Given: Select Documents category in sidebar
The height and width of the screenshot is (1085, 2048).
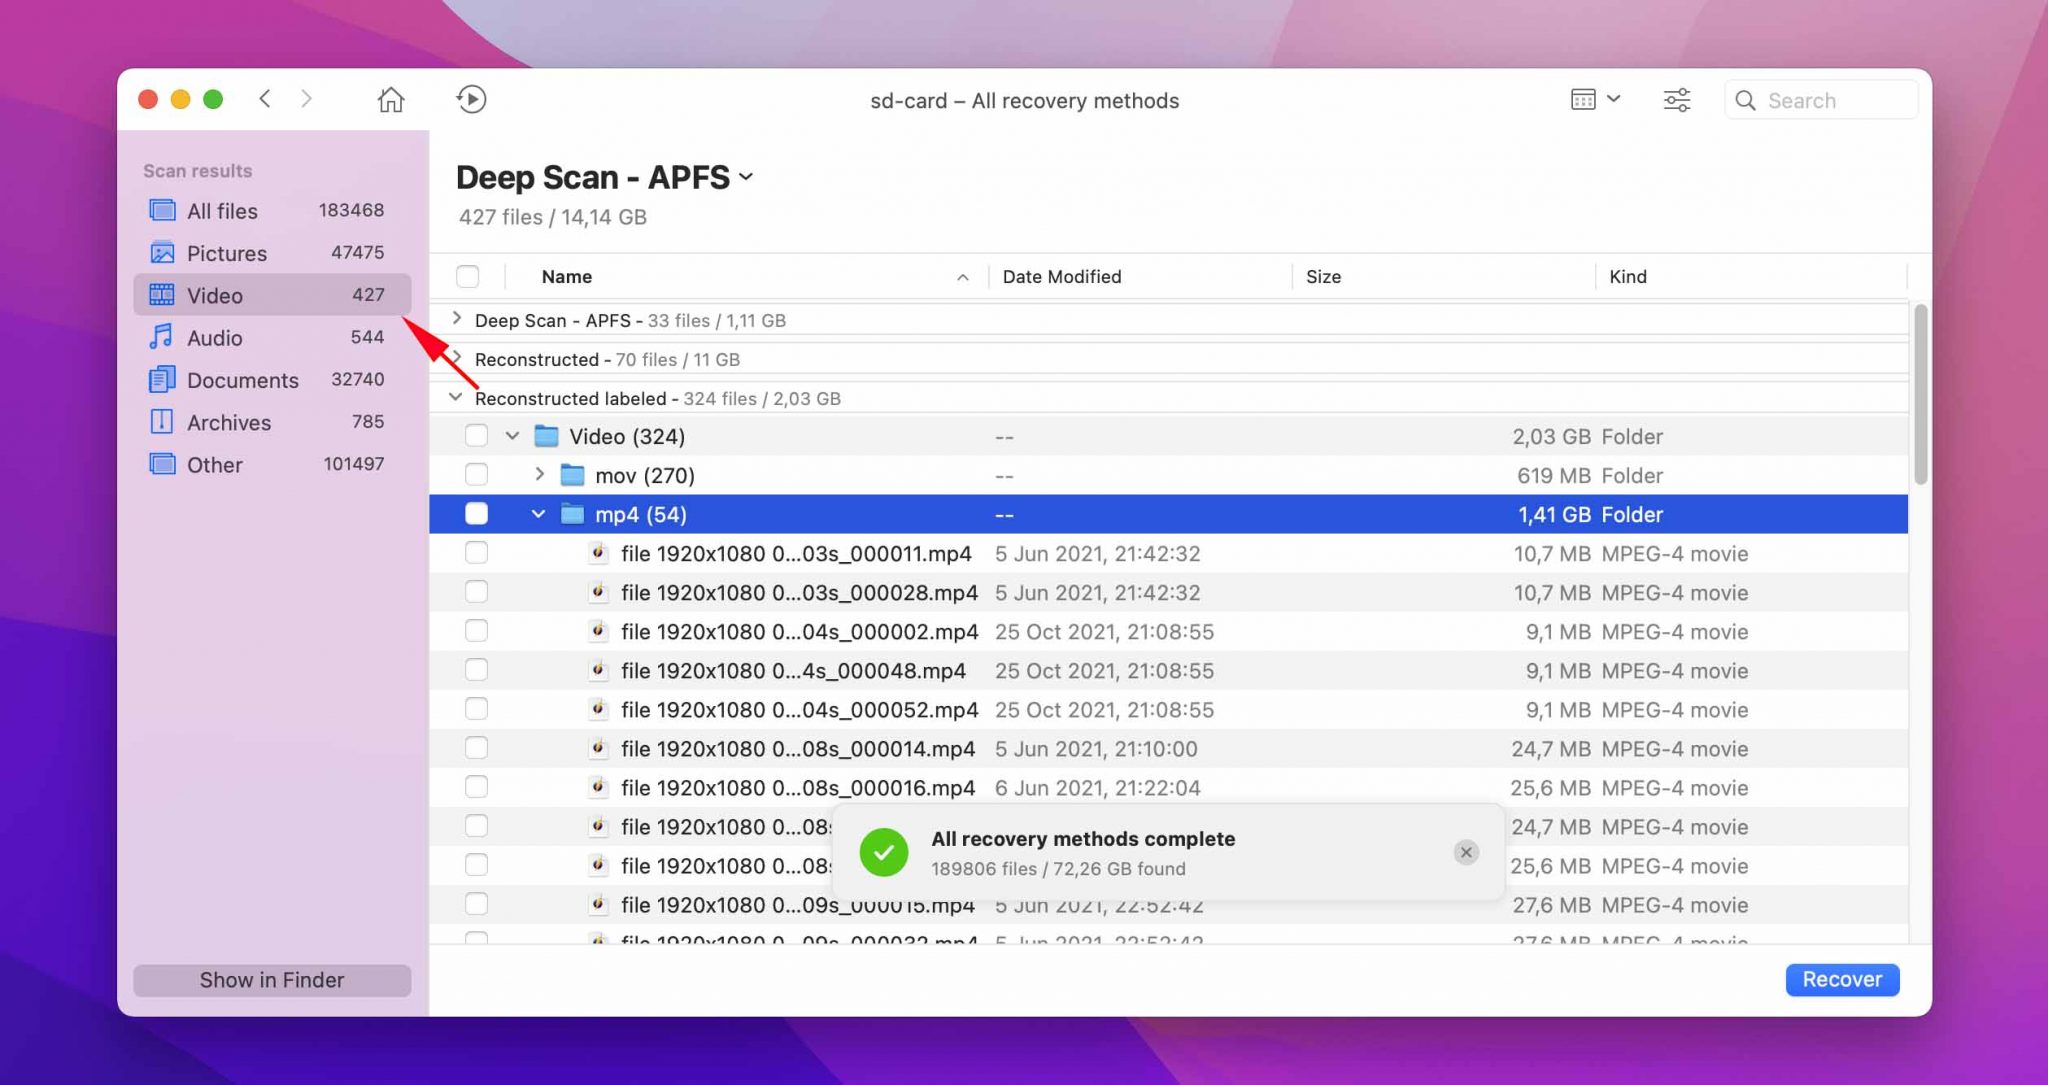Looking at the screenshot, I should point(272,380).
